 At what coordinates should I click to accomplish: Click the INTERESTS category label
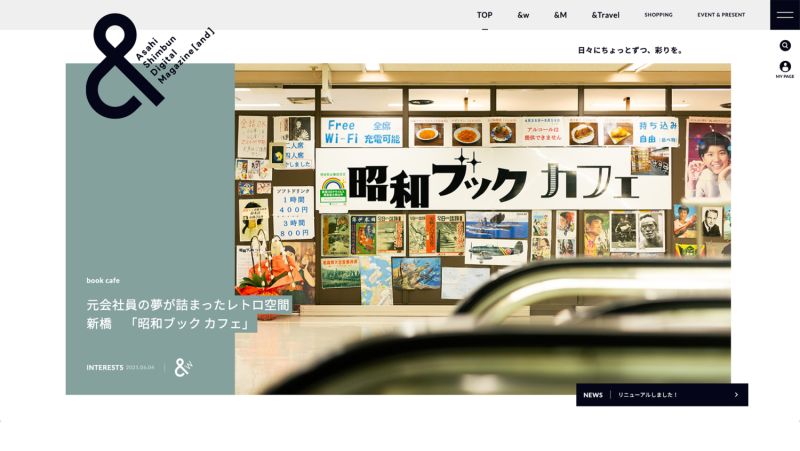point(105,367)
